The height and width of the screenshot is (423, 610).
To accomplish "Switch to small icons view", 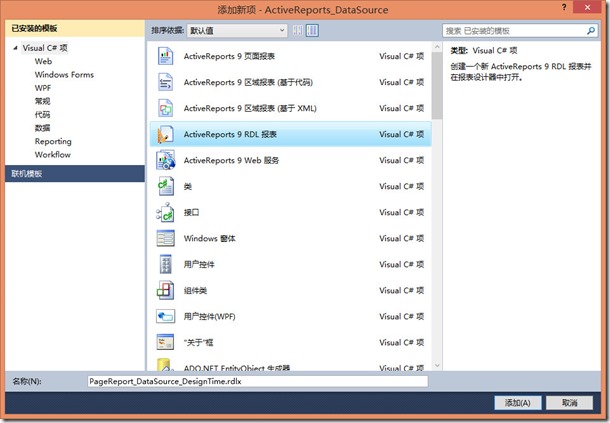I will pyautogui.click(x=298, y=30).
